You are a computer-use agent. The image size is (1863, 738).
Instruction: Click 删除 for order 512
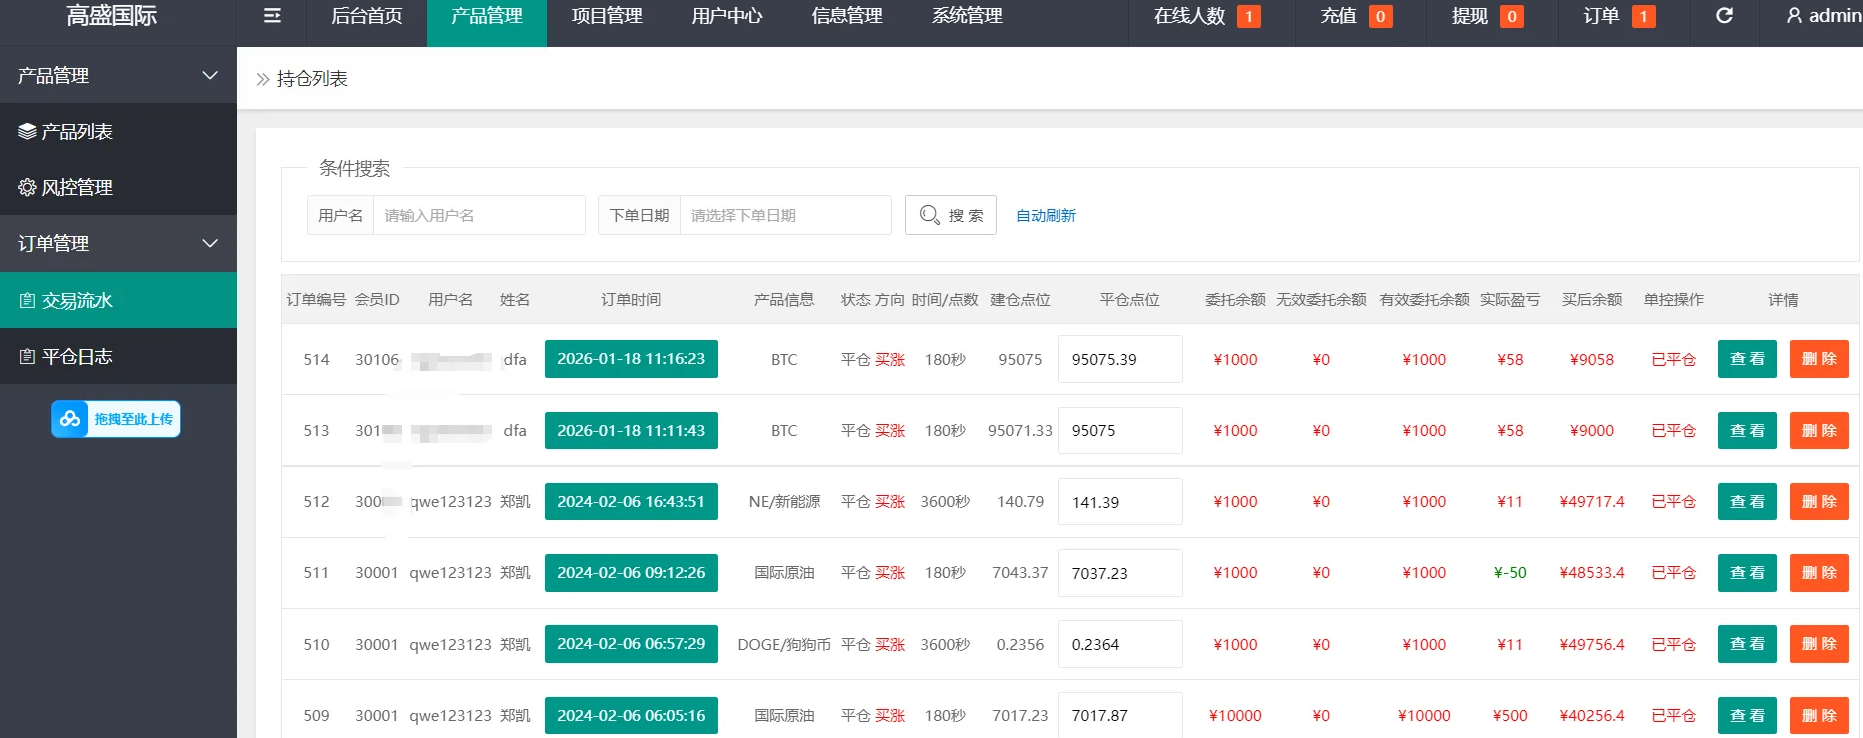pos(1819,502)
